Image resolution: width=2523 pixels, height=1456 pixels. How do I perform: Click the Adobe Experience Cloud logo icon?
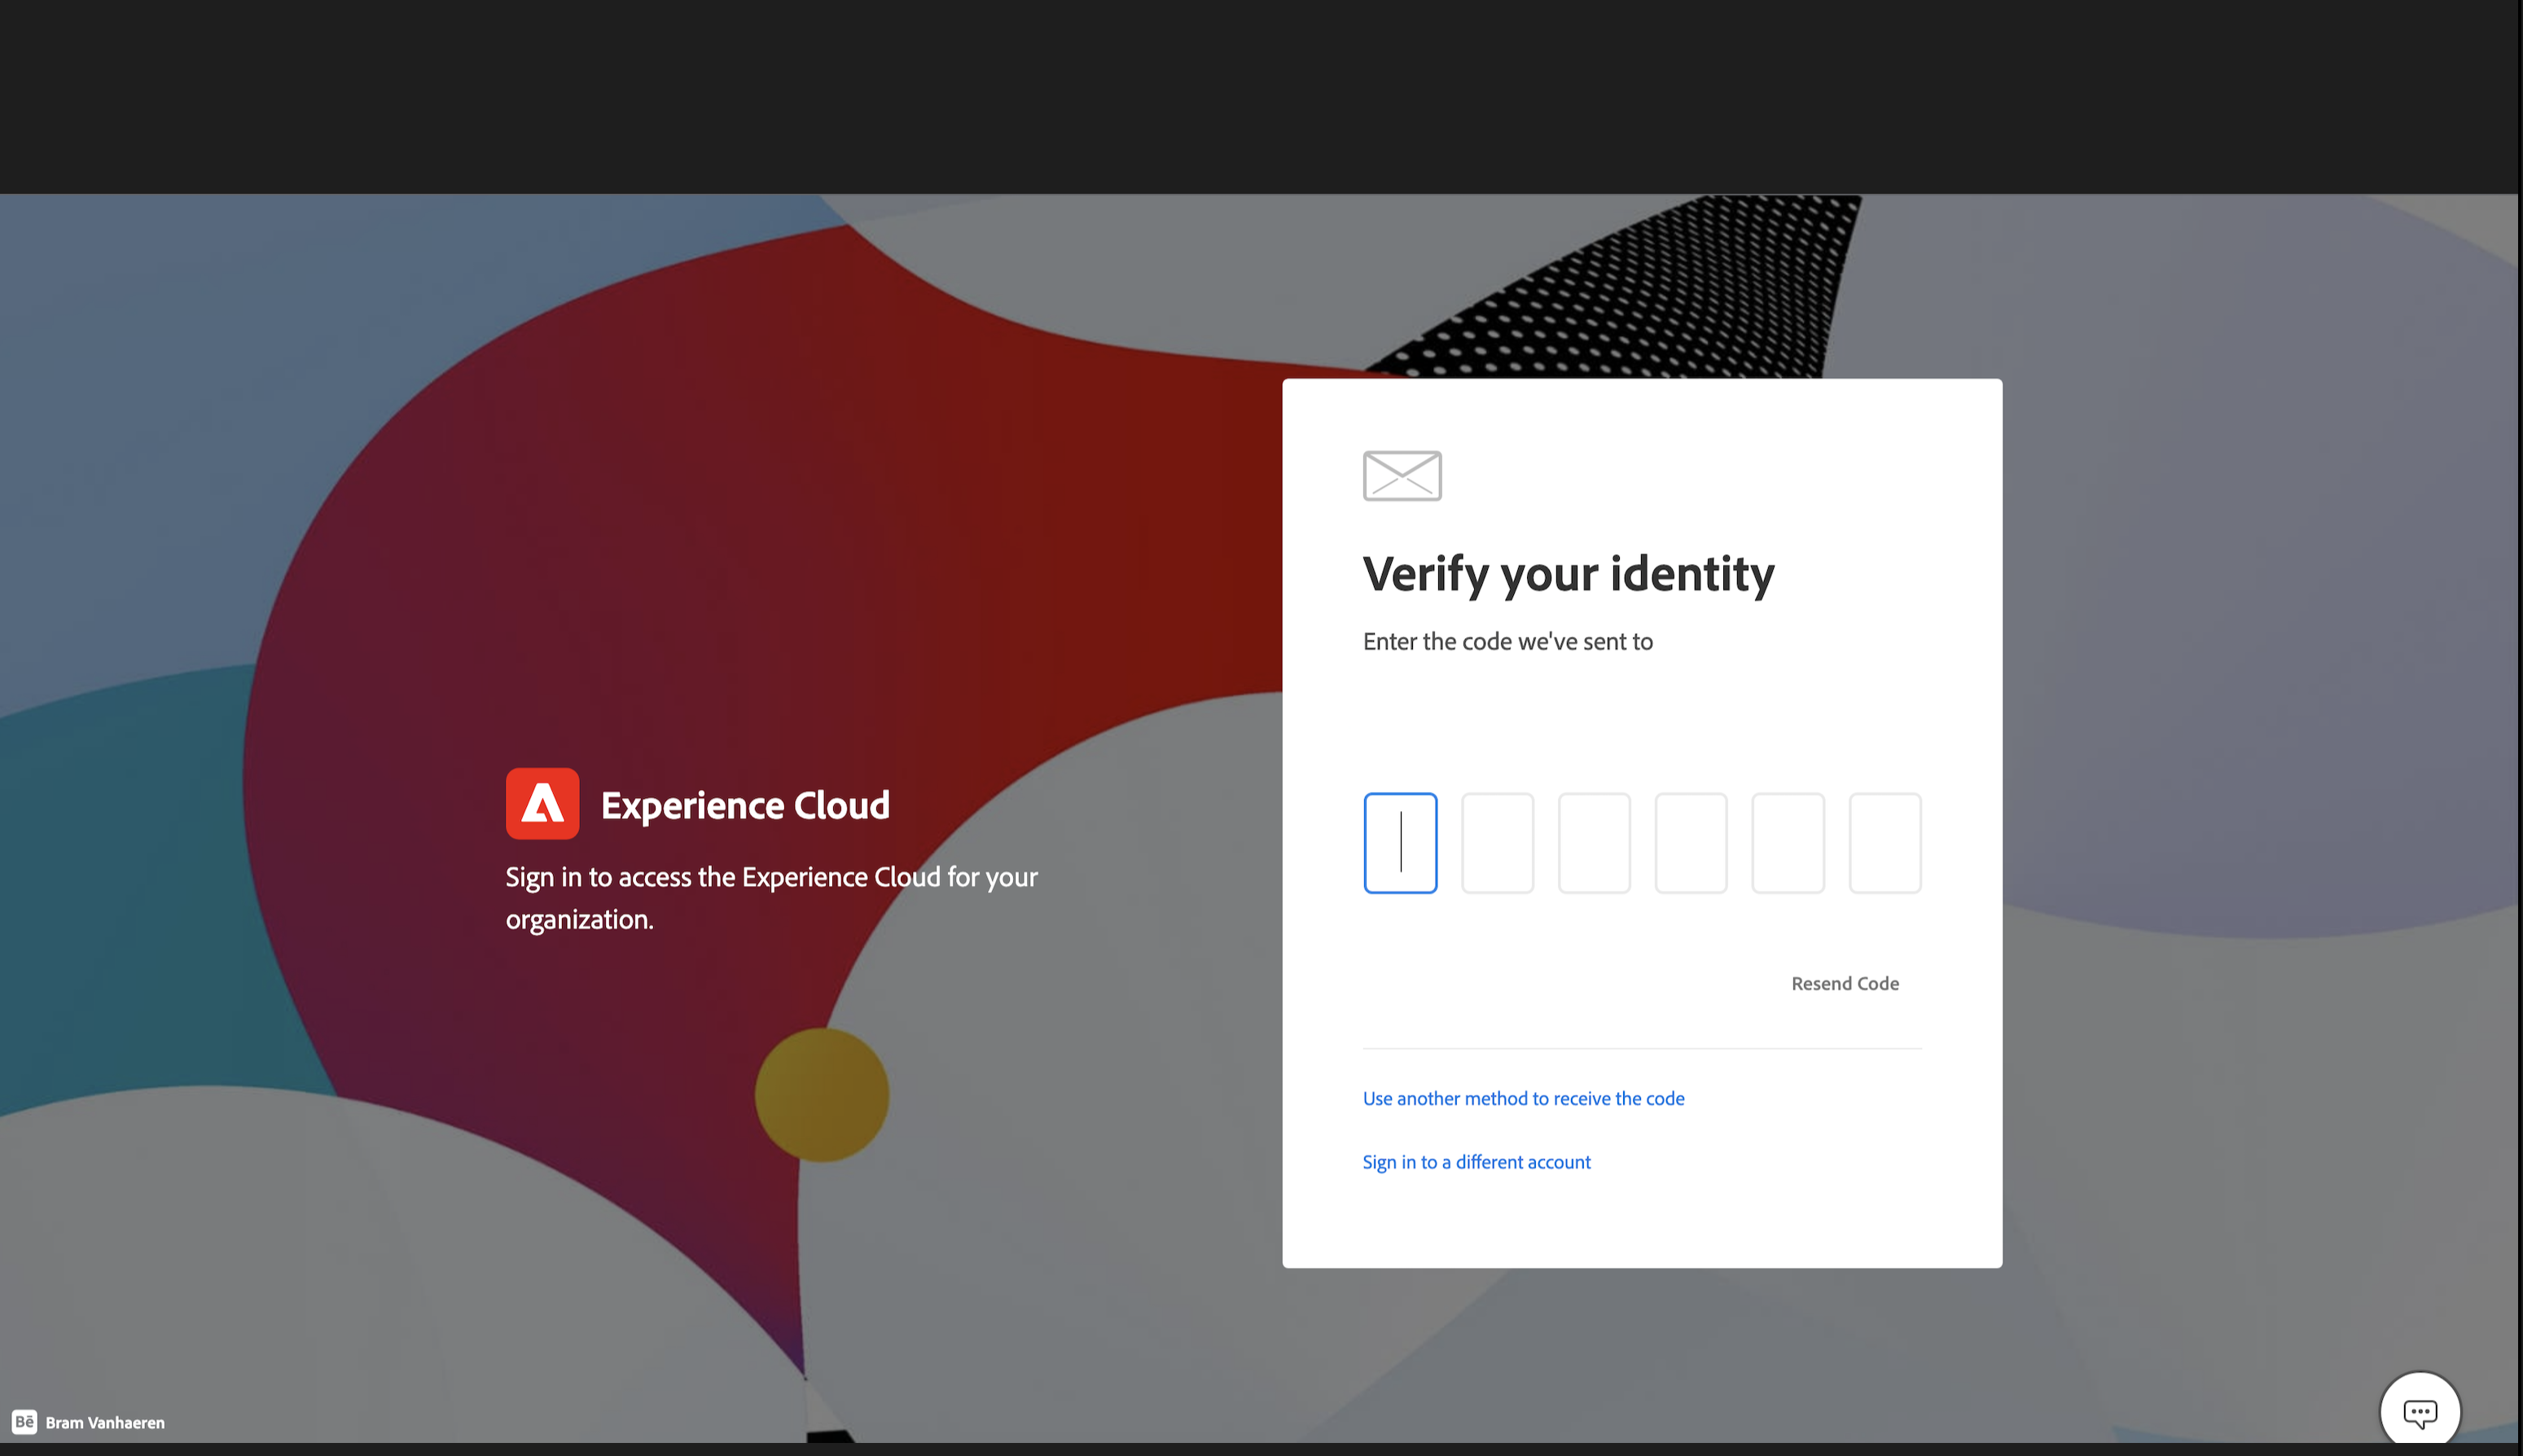tap(542, 804)
